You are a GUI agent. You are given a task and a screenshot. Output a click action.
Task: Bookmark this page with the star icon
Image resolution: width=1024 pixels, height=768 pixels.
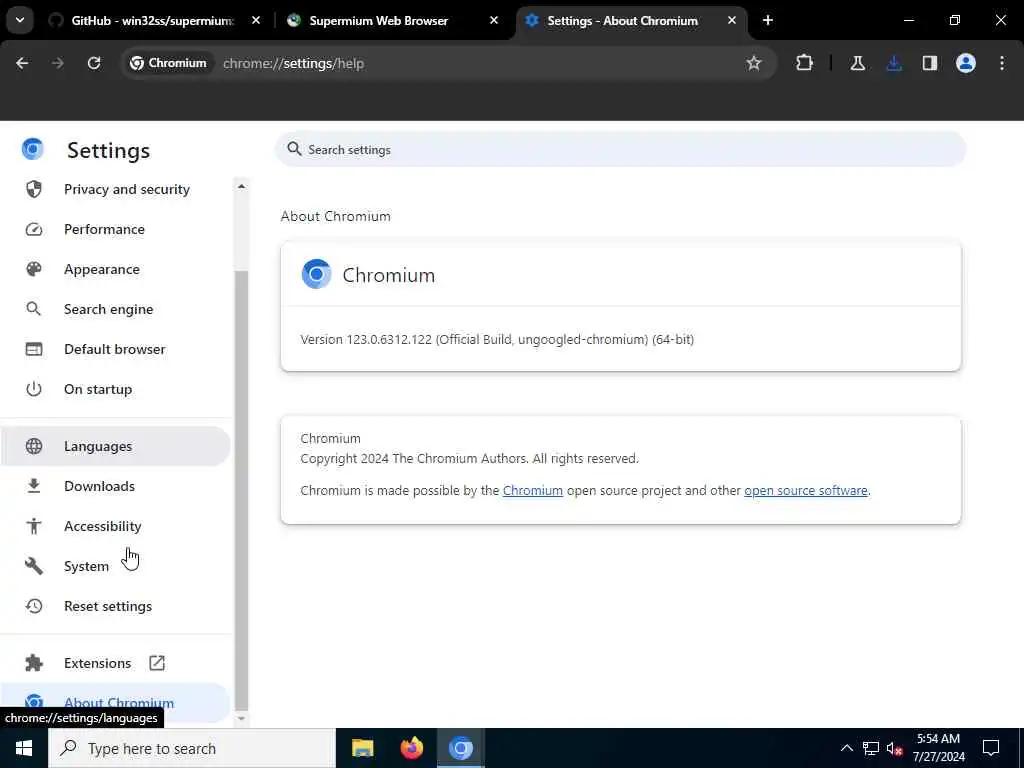click(x=754, y=63)
